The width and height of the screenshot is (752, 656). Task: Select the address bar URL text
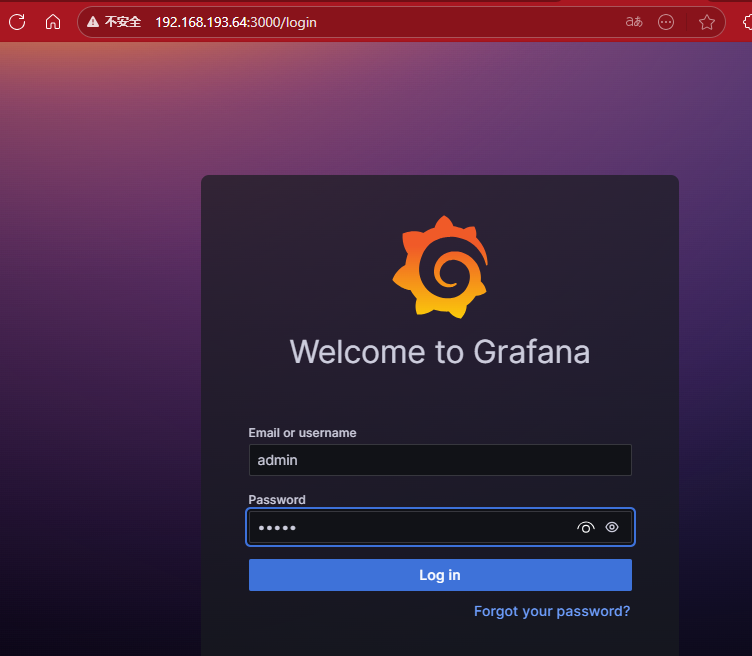(236, 23)
